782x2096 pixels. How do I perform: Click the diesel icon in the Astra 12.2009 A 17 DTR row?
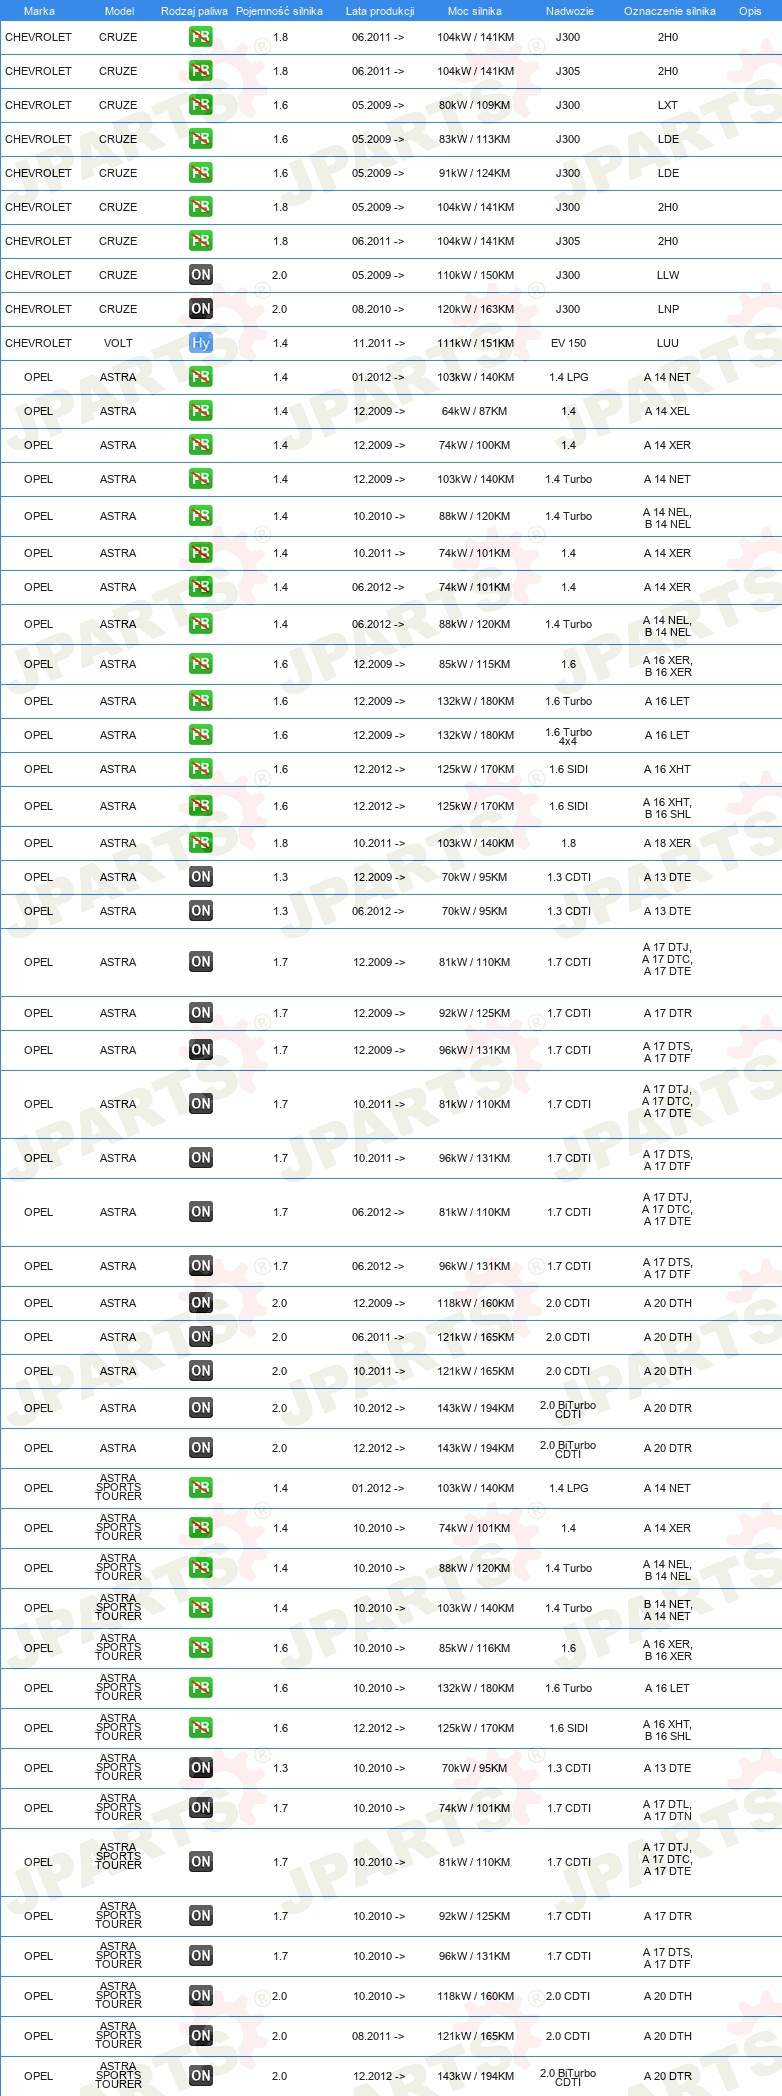click(x=201, y=1013)
